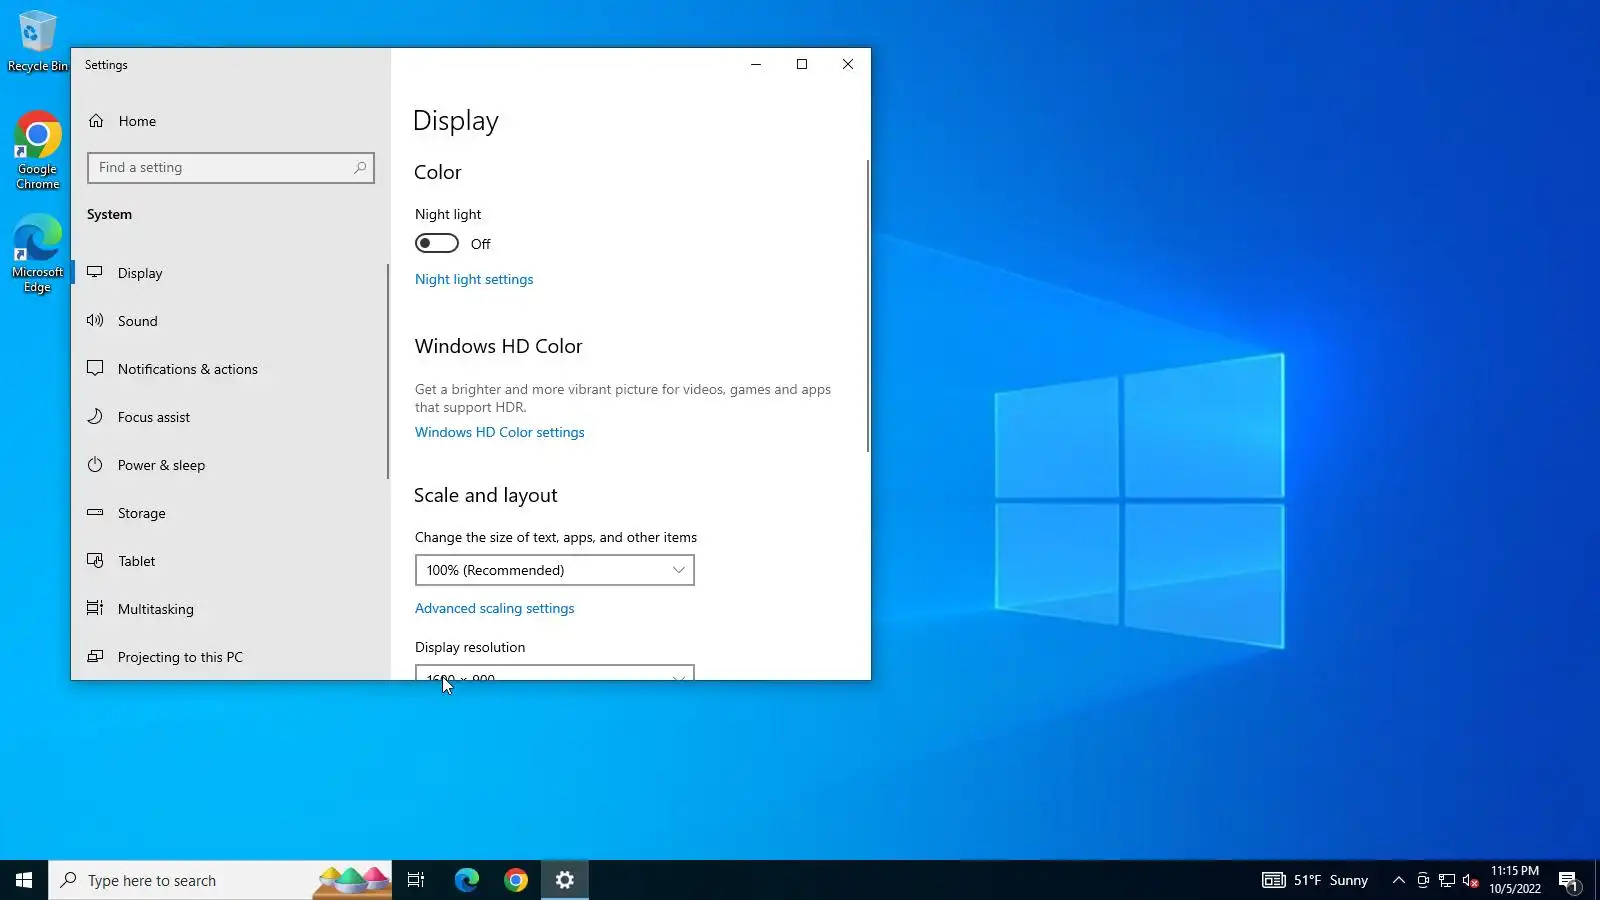Turn on the Night light toggle
The width and height of the screenshot is (1600, 900).
pyautogui.click(x=437, y=244)
